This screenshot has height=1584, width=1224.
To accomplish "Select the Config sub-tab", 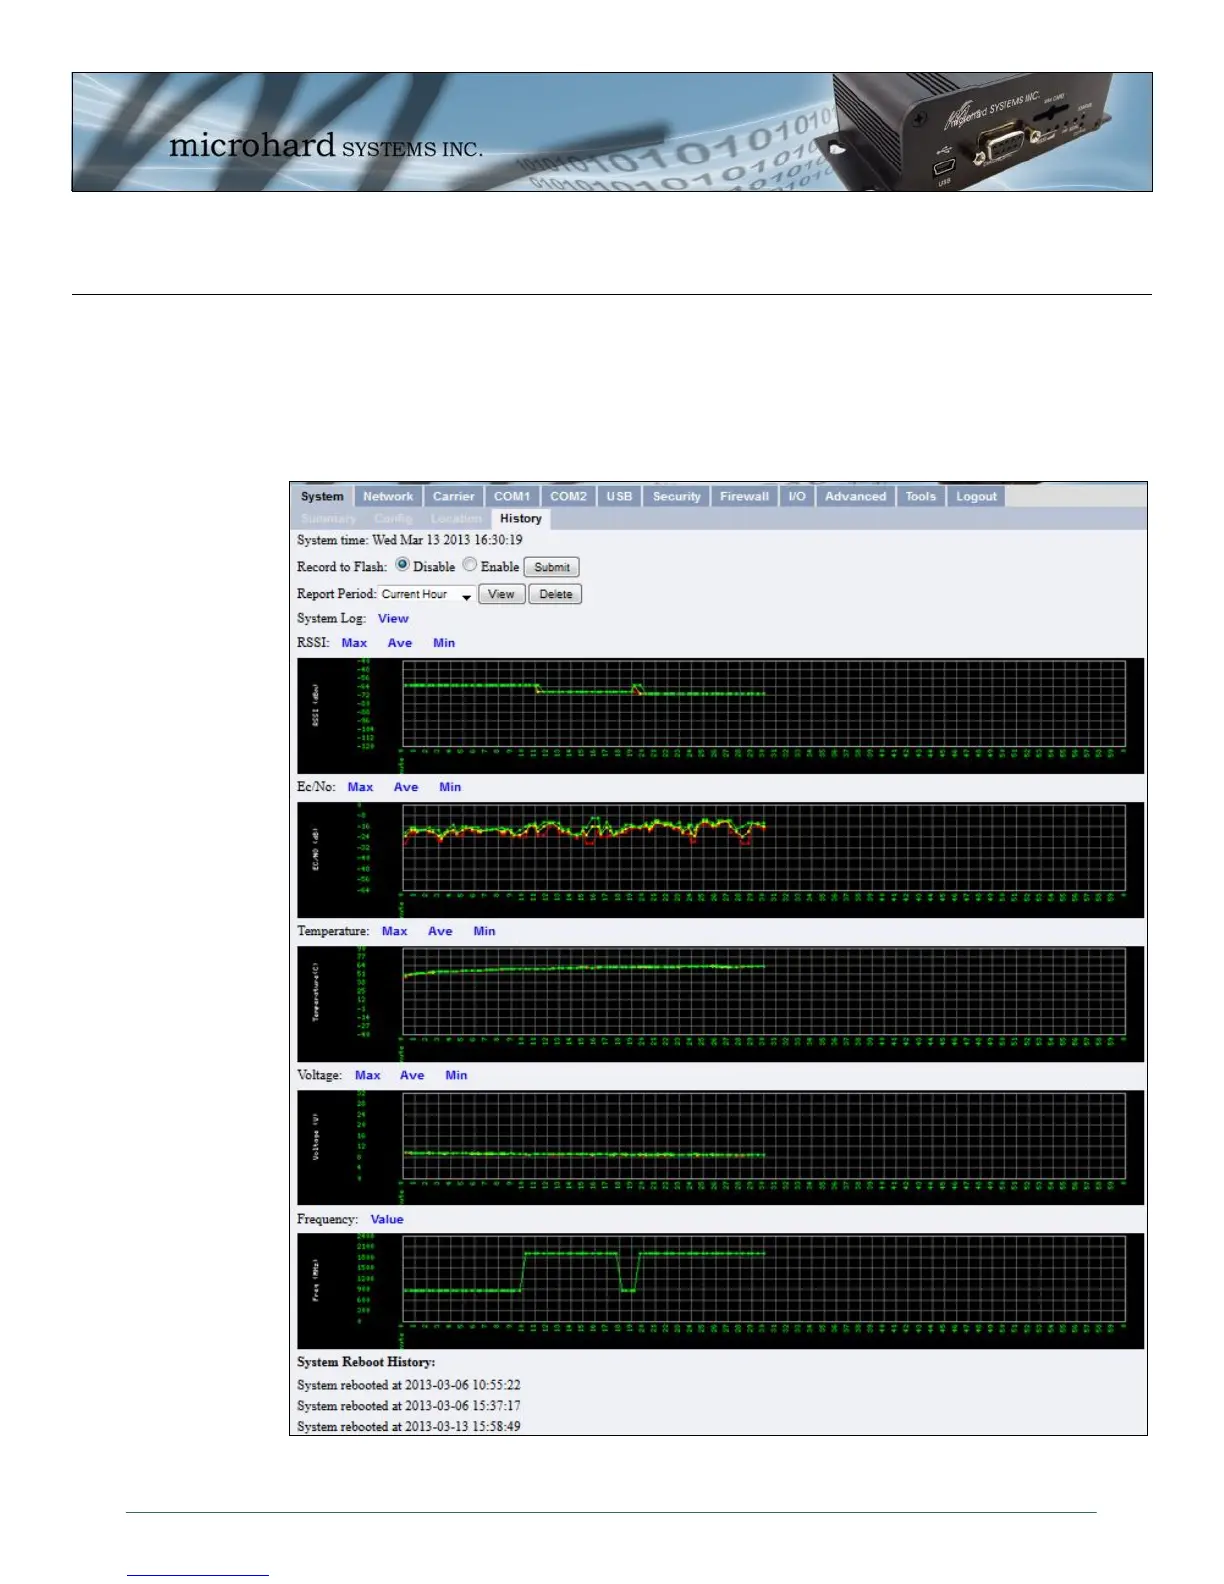I will click(x=393, y=518).
